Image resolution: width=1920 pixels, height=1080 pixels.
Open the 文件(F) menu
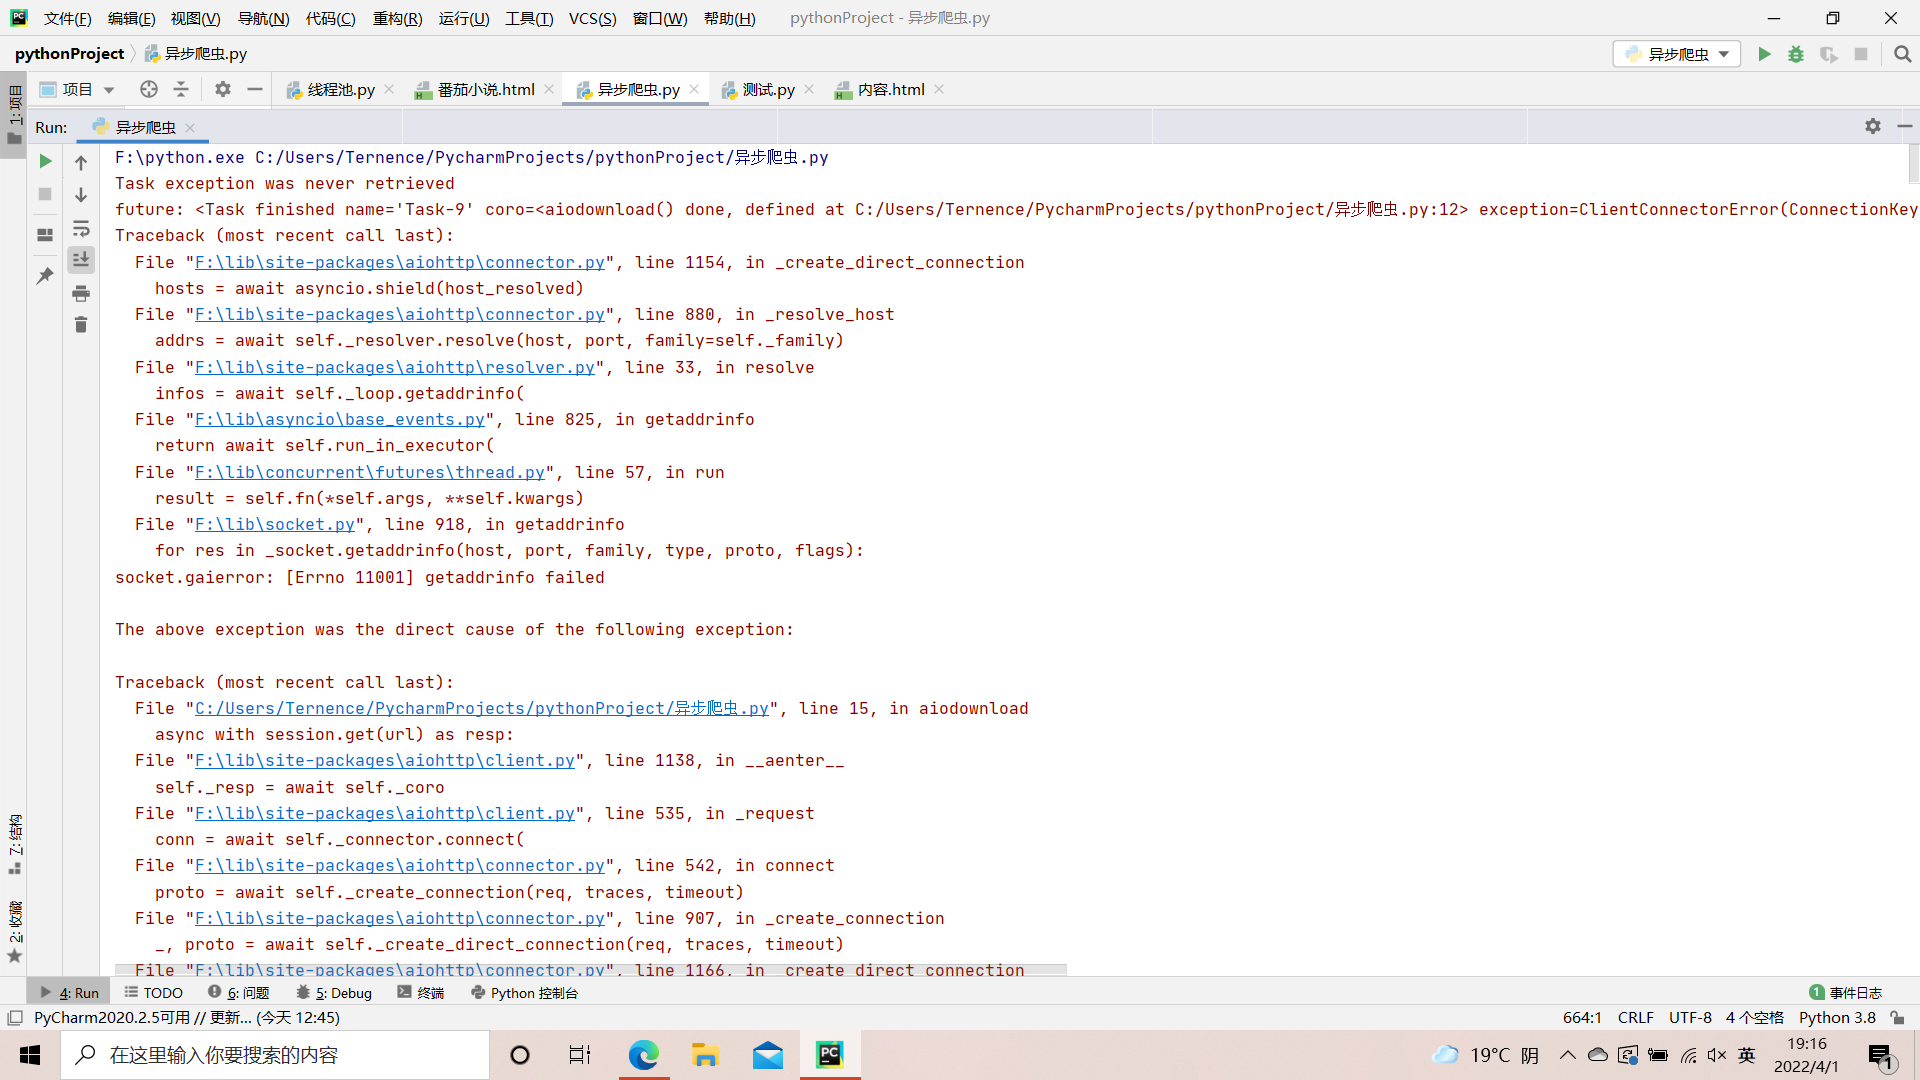pos(67,18)
